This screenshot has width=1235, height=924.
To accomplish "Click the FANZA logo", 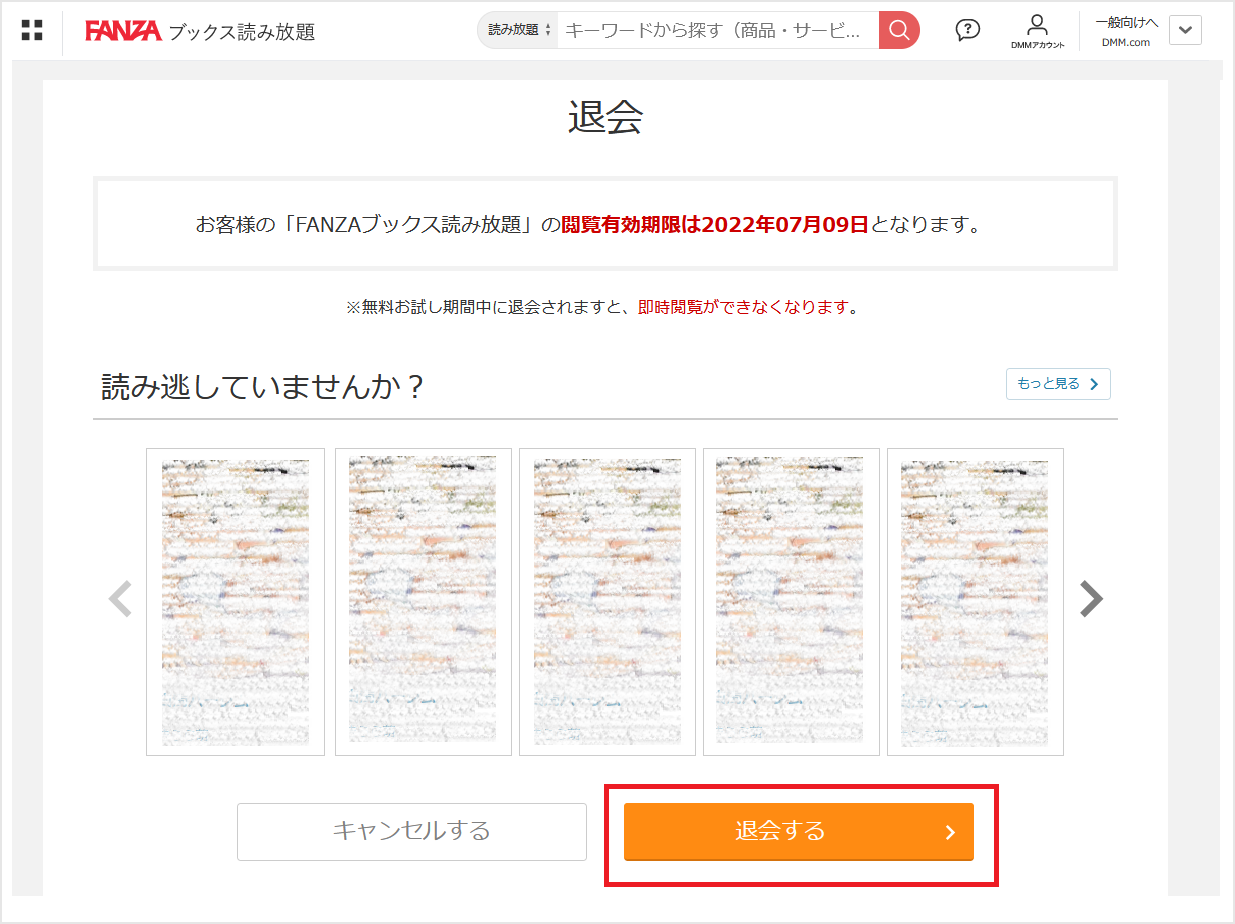I will [x=123, y=31].
